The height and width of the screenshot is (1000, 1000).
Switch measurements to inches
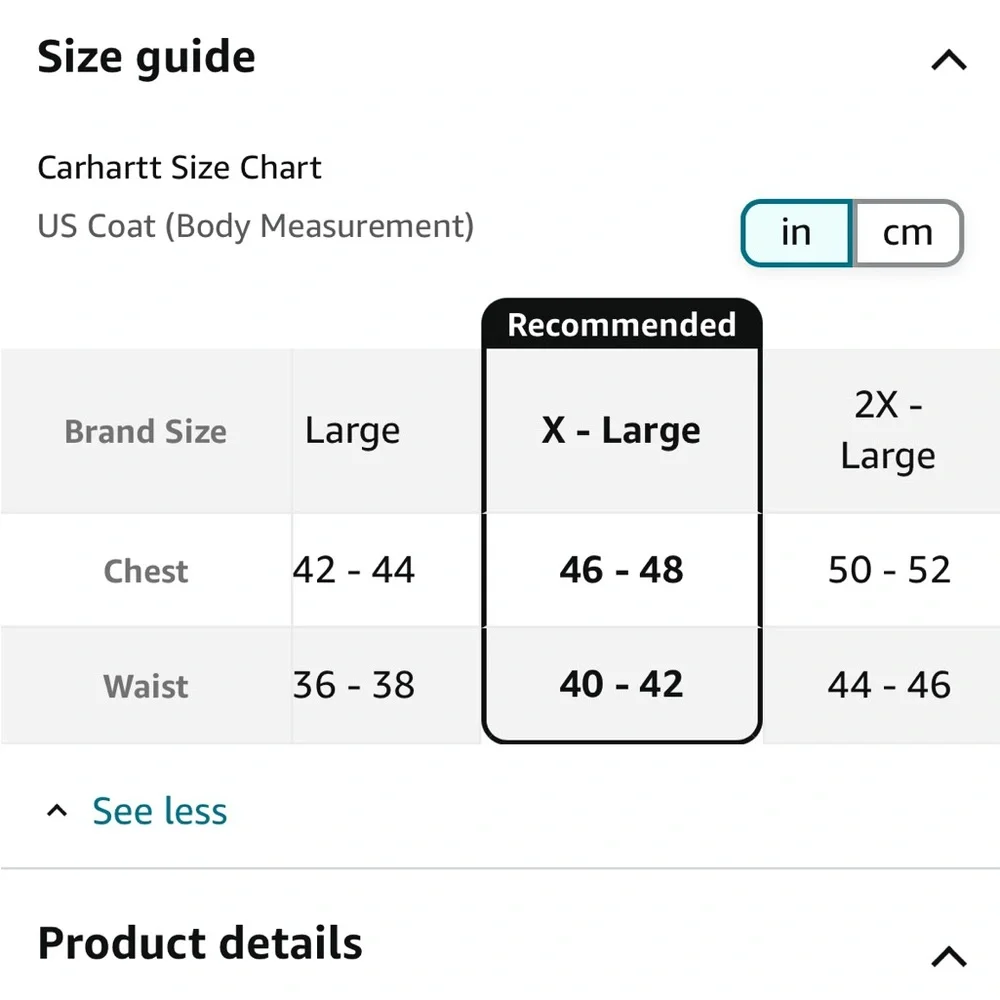point(796,233)
